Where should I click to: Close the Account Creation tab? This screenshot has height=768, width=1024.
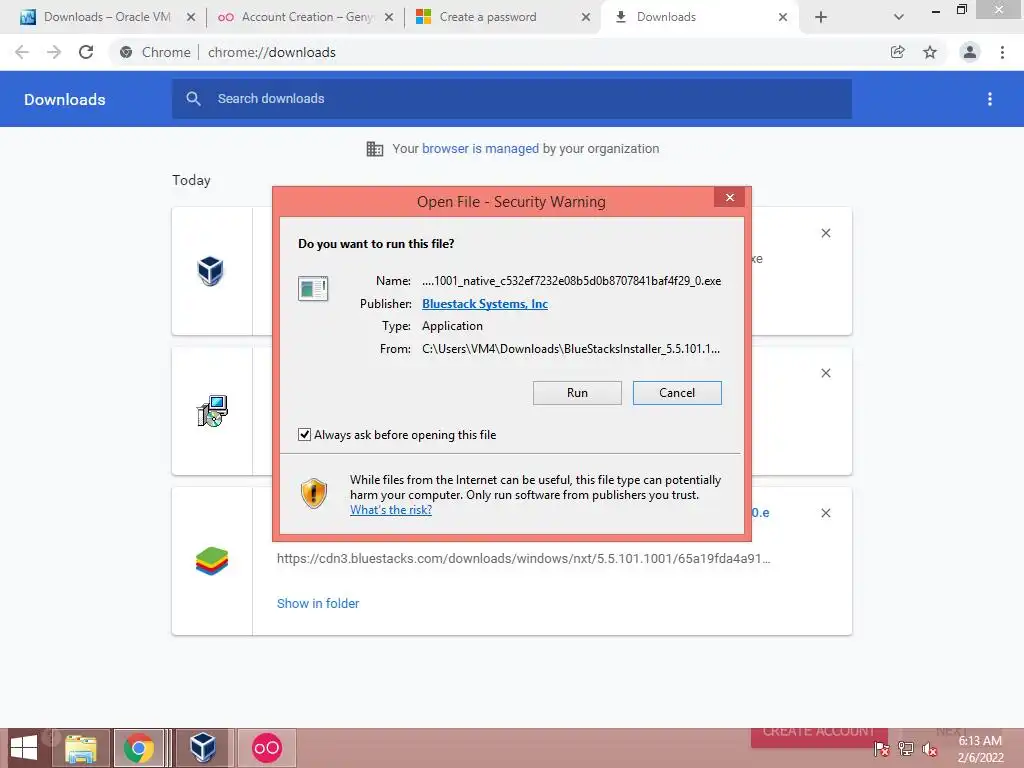click(x=389, y=17)
